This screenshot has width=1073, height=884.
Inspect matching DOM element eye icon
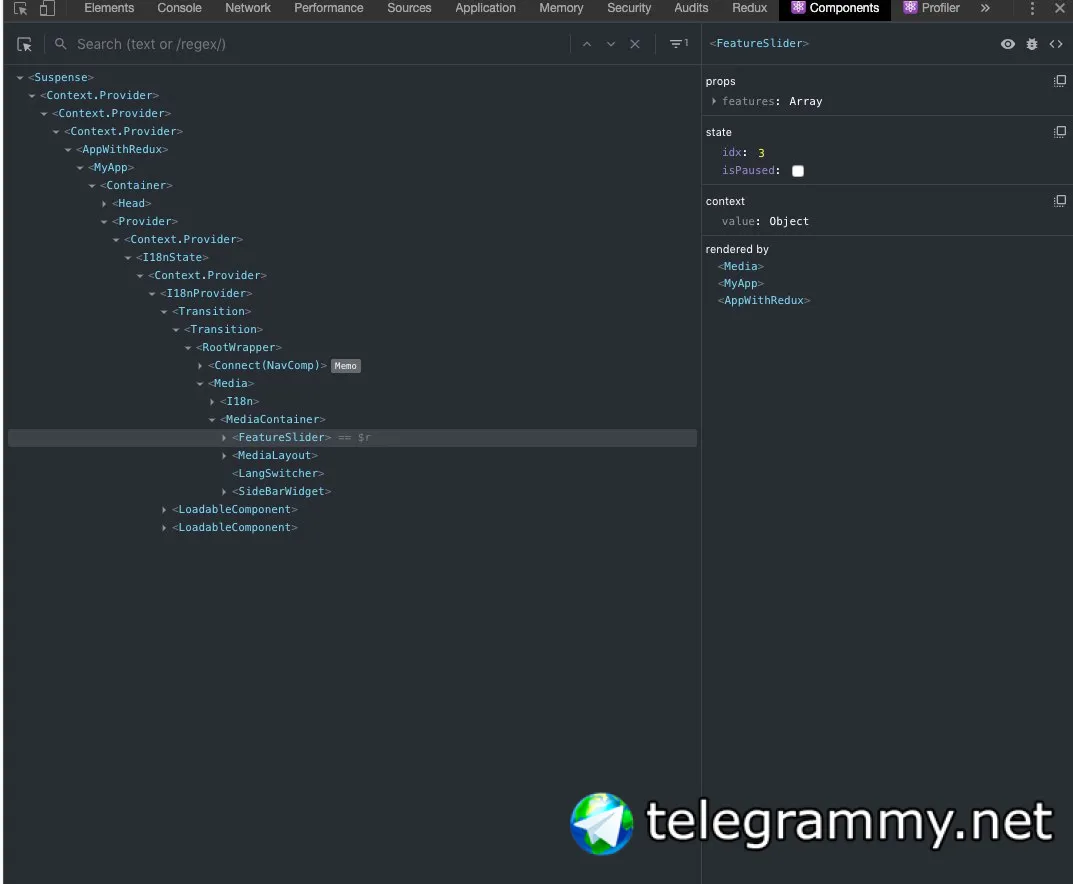[1007, 44]
